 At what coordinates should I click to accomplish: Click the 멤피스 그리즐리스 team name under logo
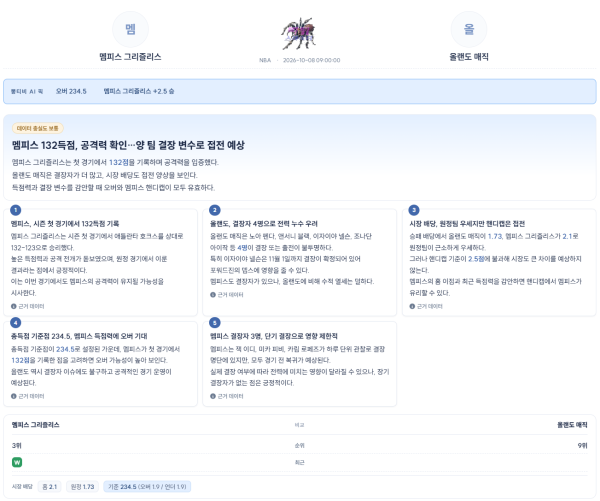pos(130,57)
